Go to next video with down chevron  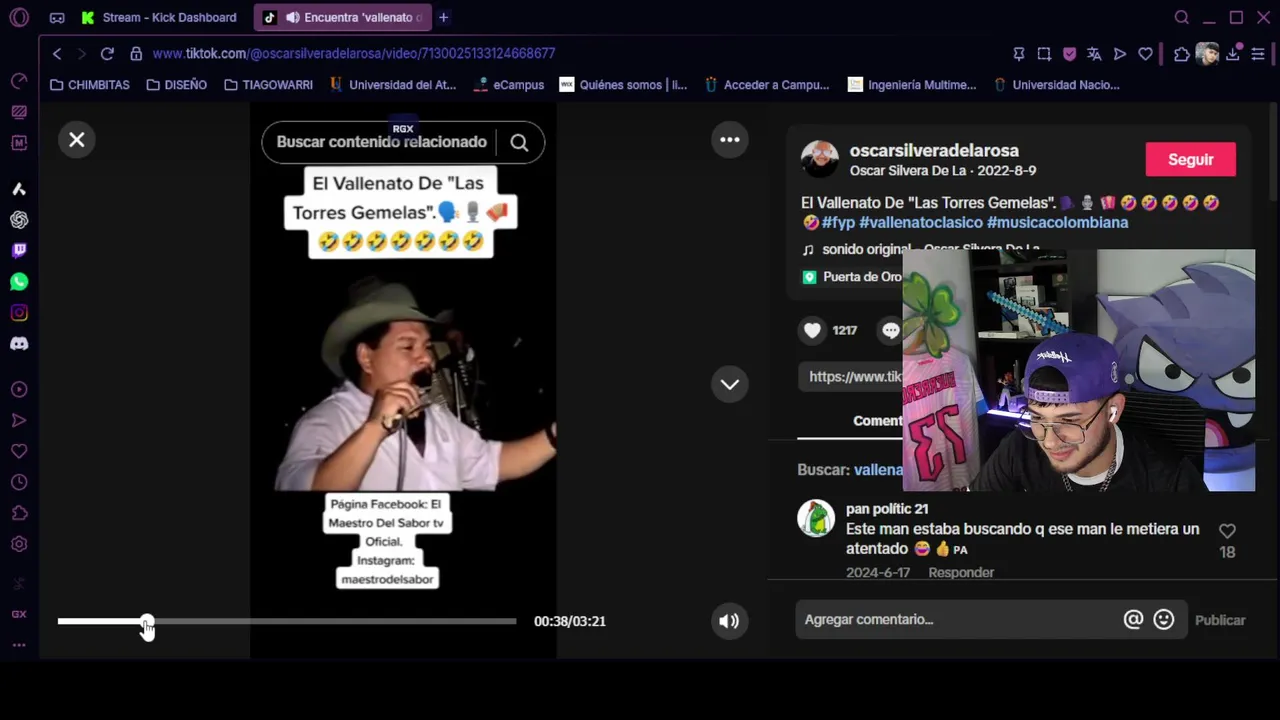tap(730, 384)
